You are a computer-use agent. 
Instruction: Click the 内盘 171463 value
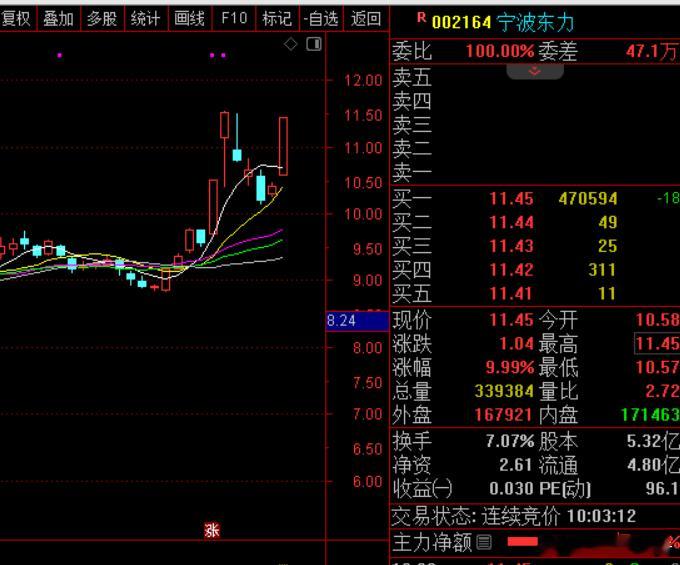click(650, 415)
